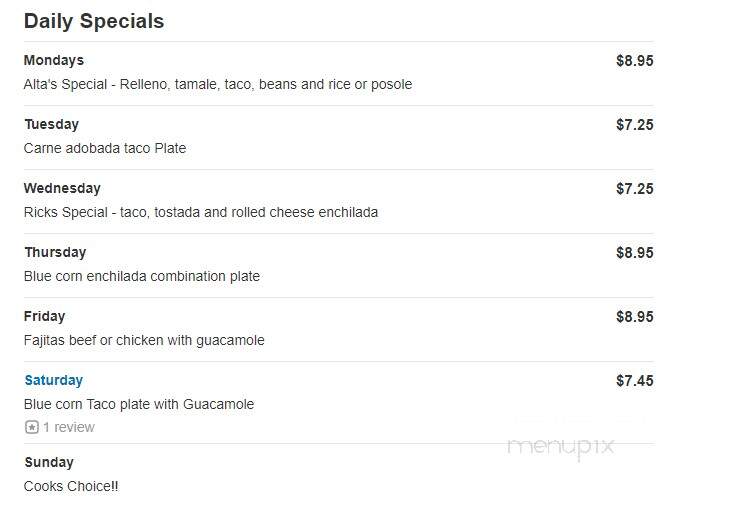Click the Alta's Special description text
This screenshot has width=740, height=529.
218,84
